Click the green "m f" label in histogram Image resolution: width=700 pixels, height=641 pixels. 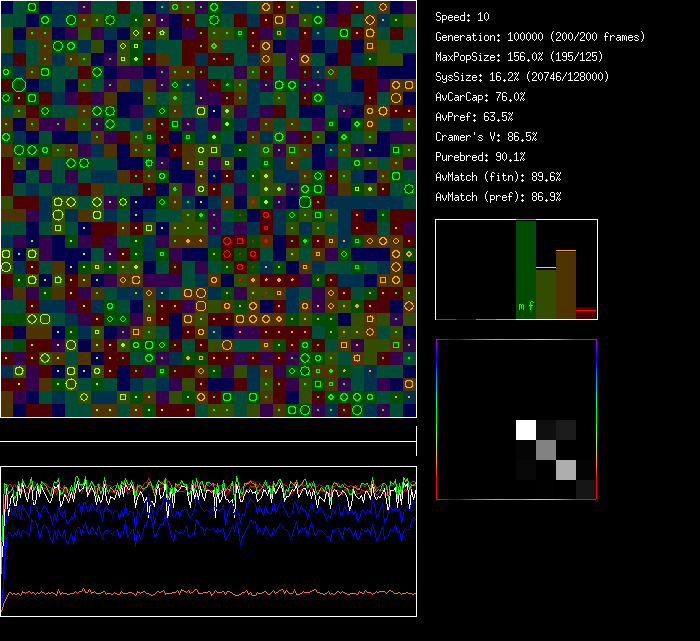pyautogui.click(x=525, y=305)
